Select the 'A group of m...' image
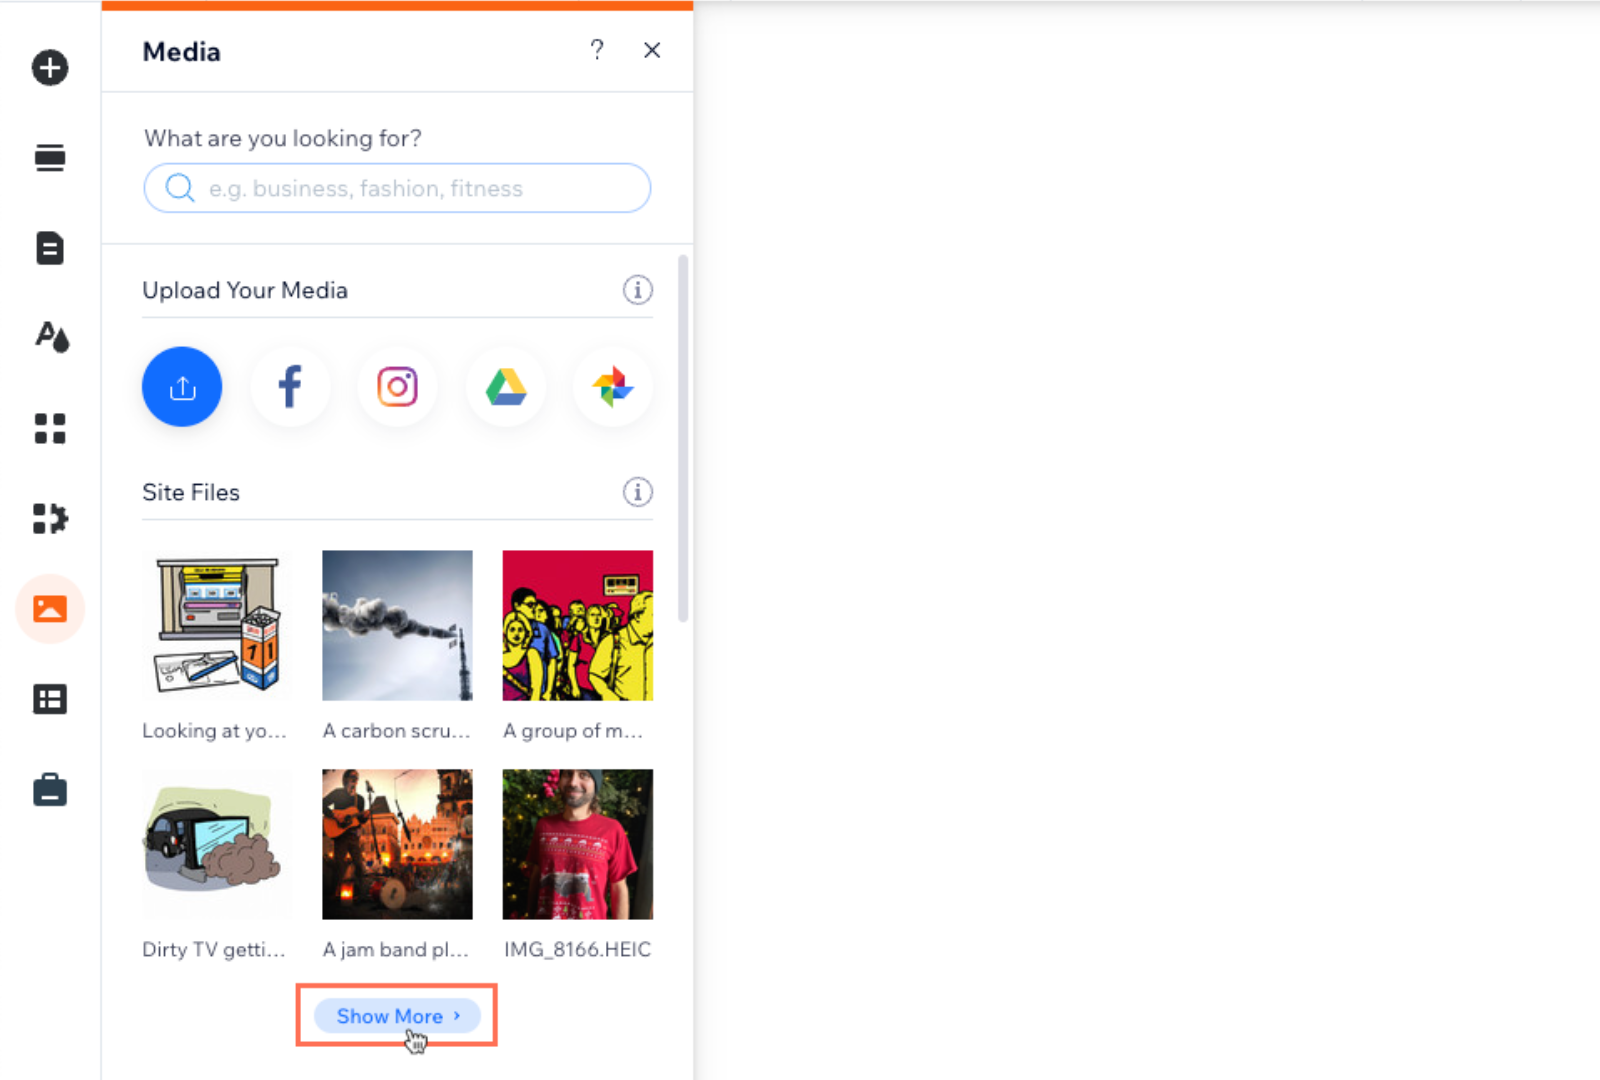1600x1080 pixels. (578, 625)
